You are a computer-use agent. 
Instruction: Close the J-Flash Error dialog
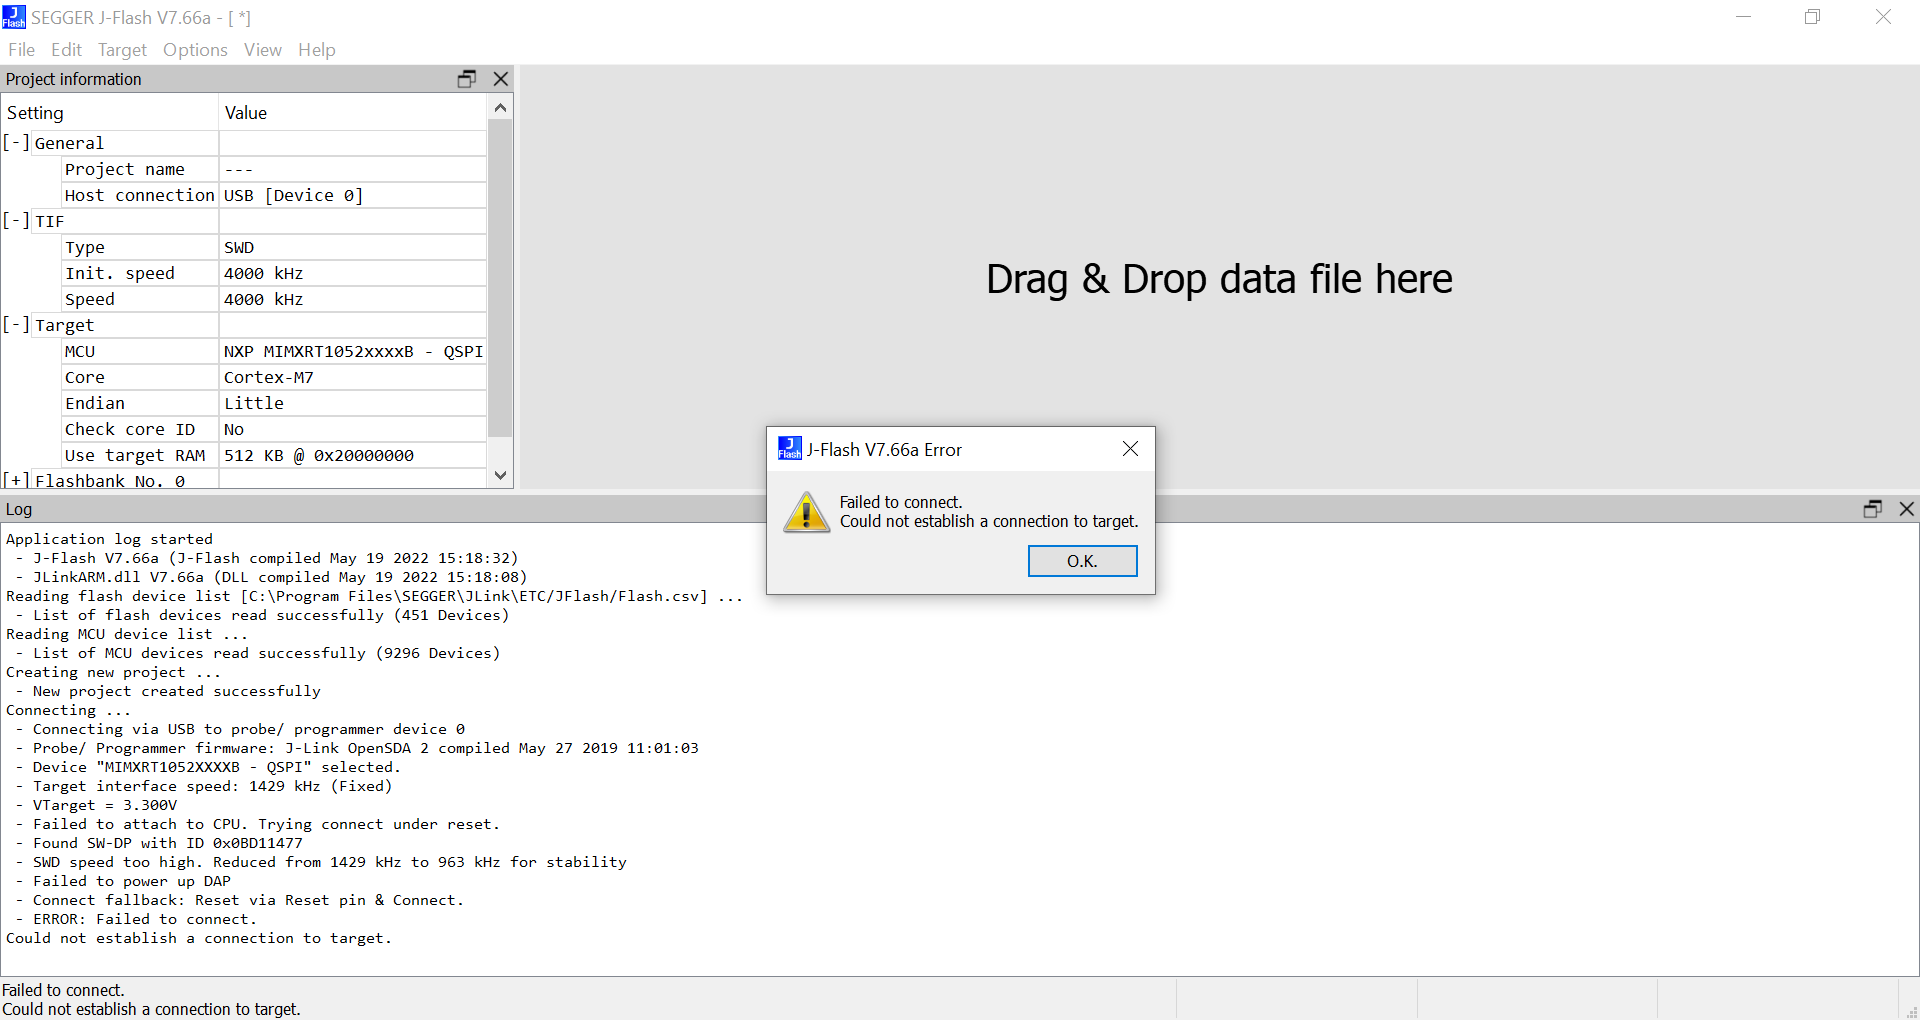[1130, 449]
